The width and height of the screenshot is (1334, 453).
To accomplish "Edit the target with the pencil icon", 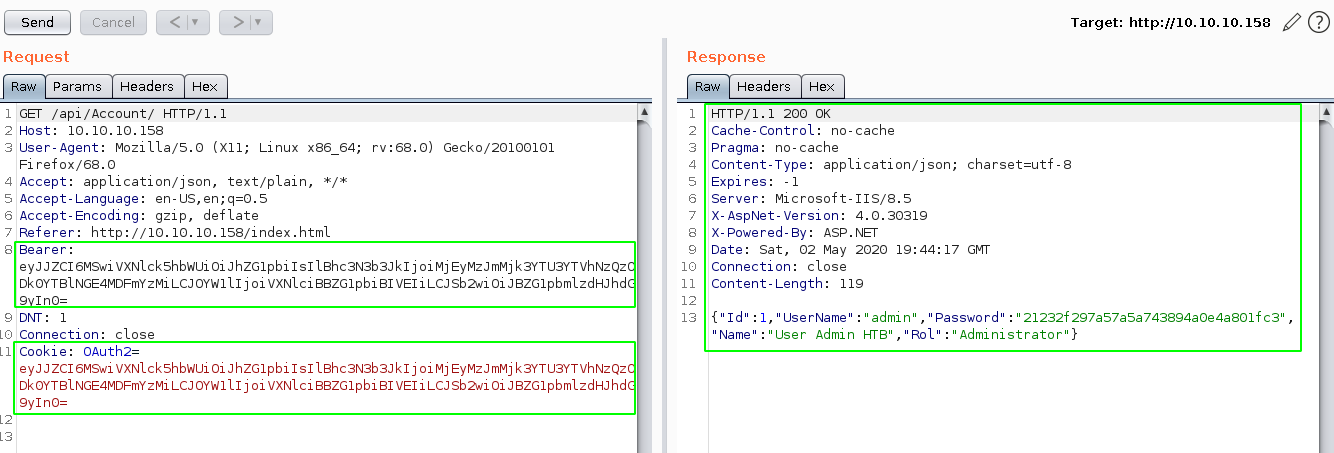I will point(1291,22).
